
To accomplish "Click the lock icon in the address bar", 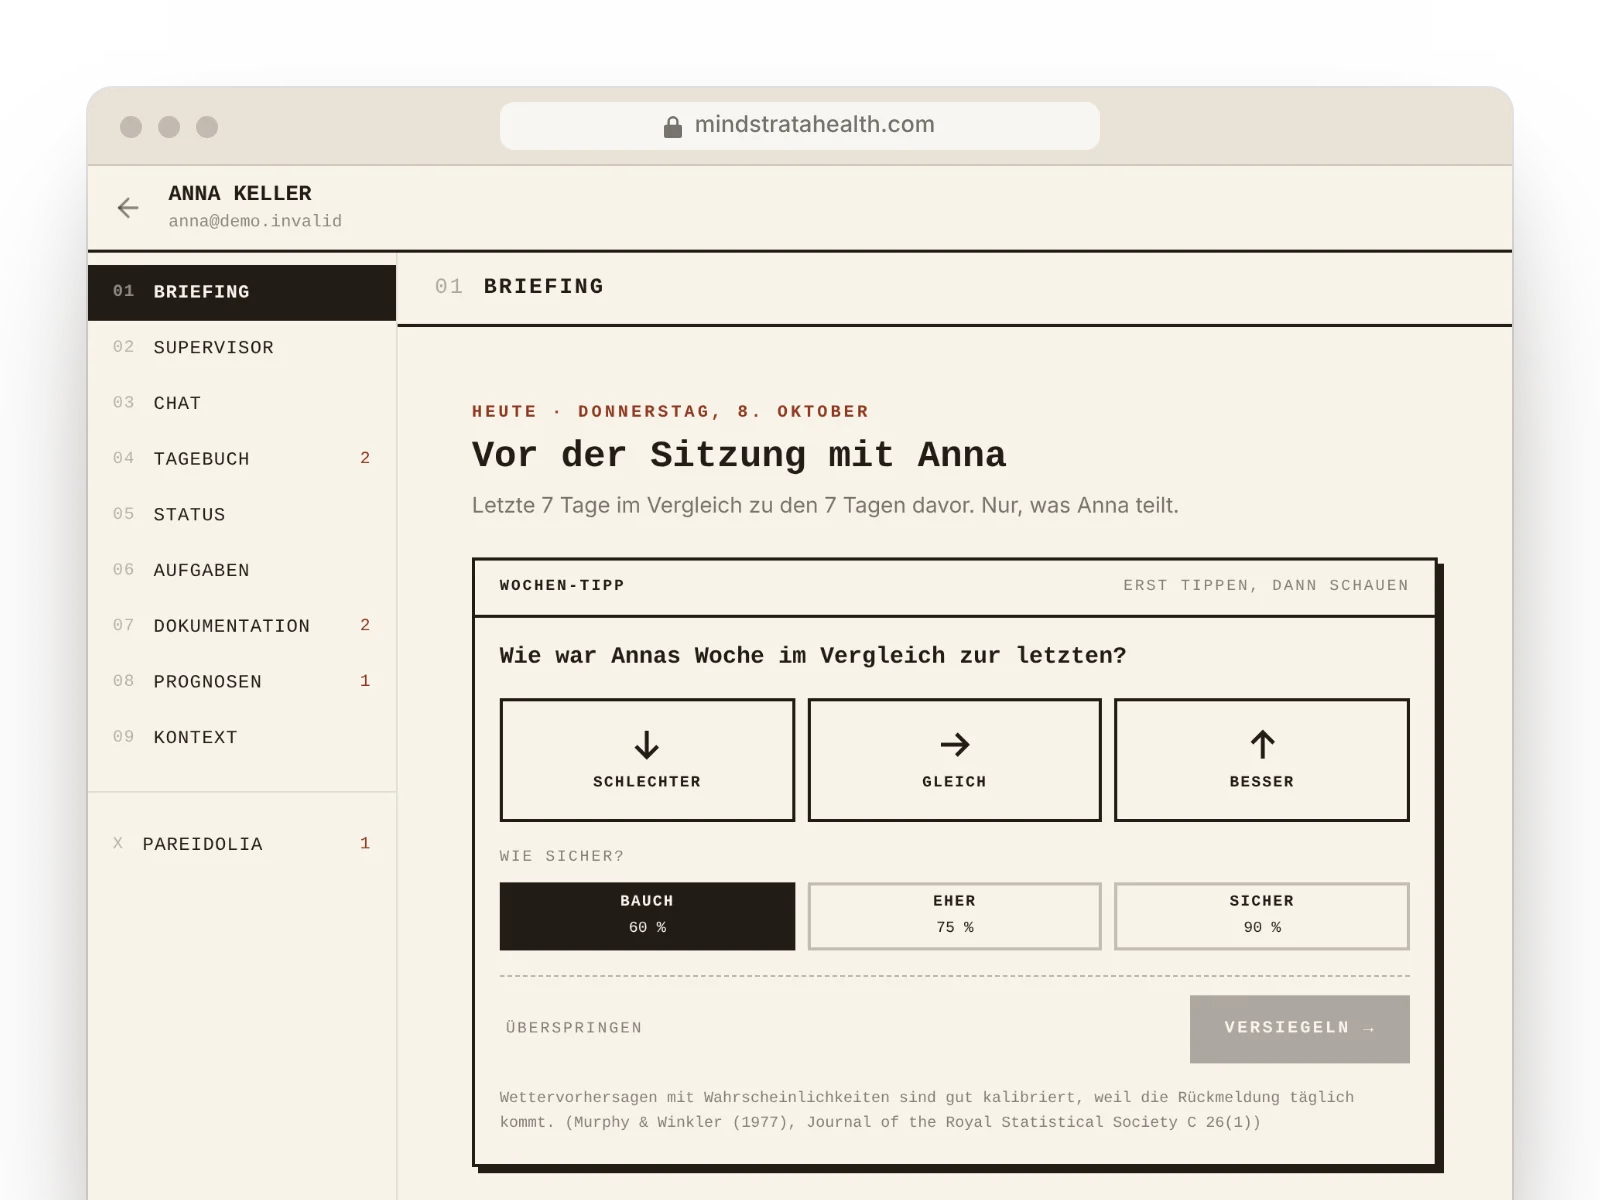I will coord(673,126).
